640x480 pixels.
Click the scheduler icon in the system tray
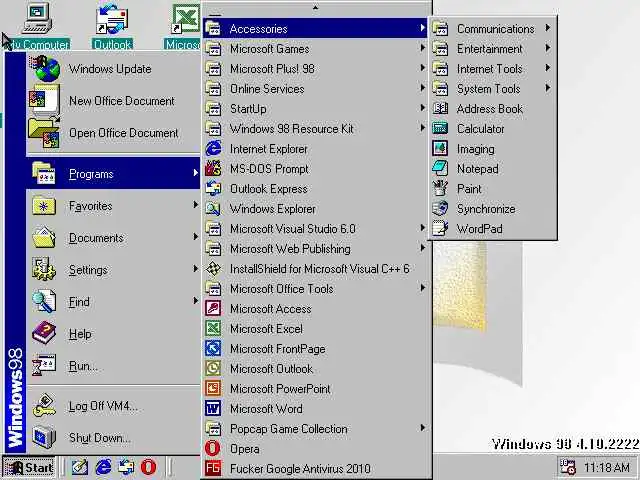coord(567,467)
